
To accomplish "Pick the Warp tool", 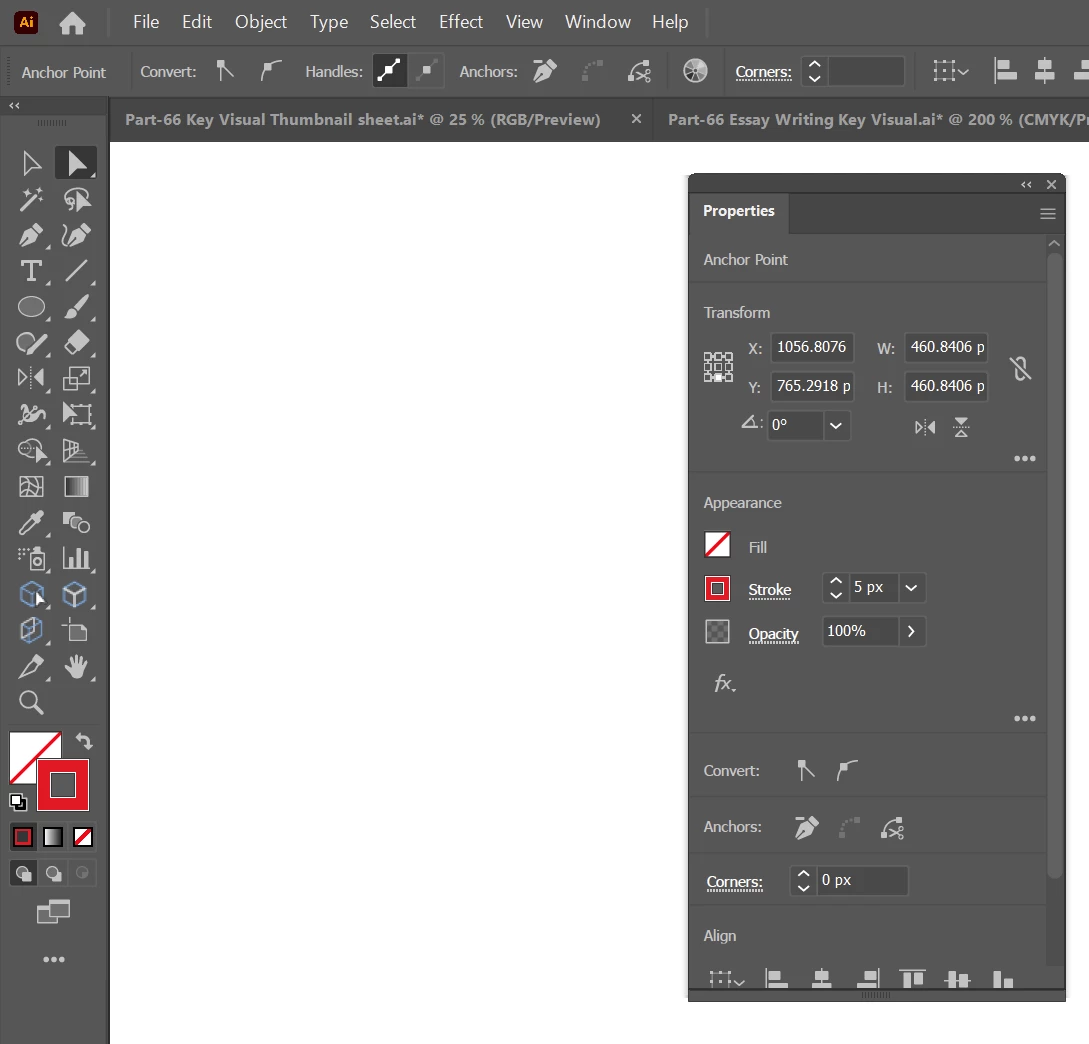I will coord(31,414).
